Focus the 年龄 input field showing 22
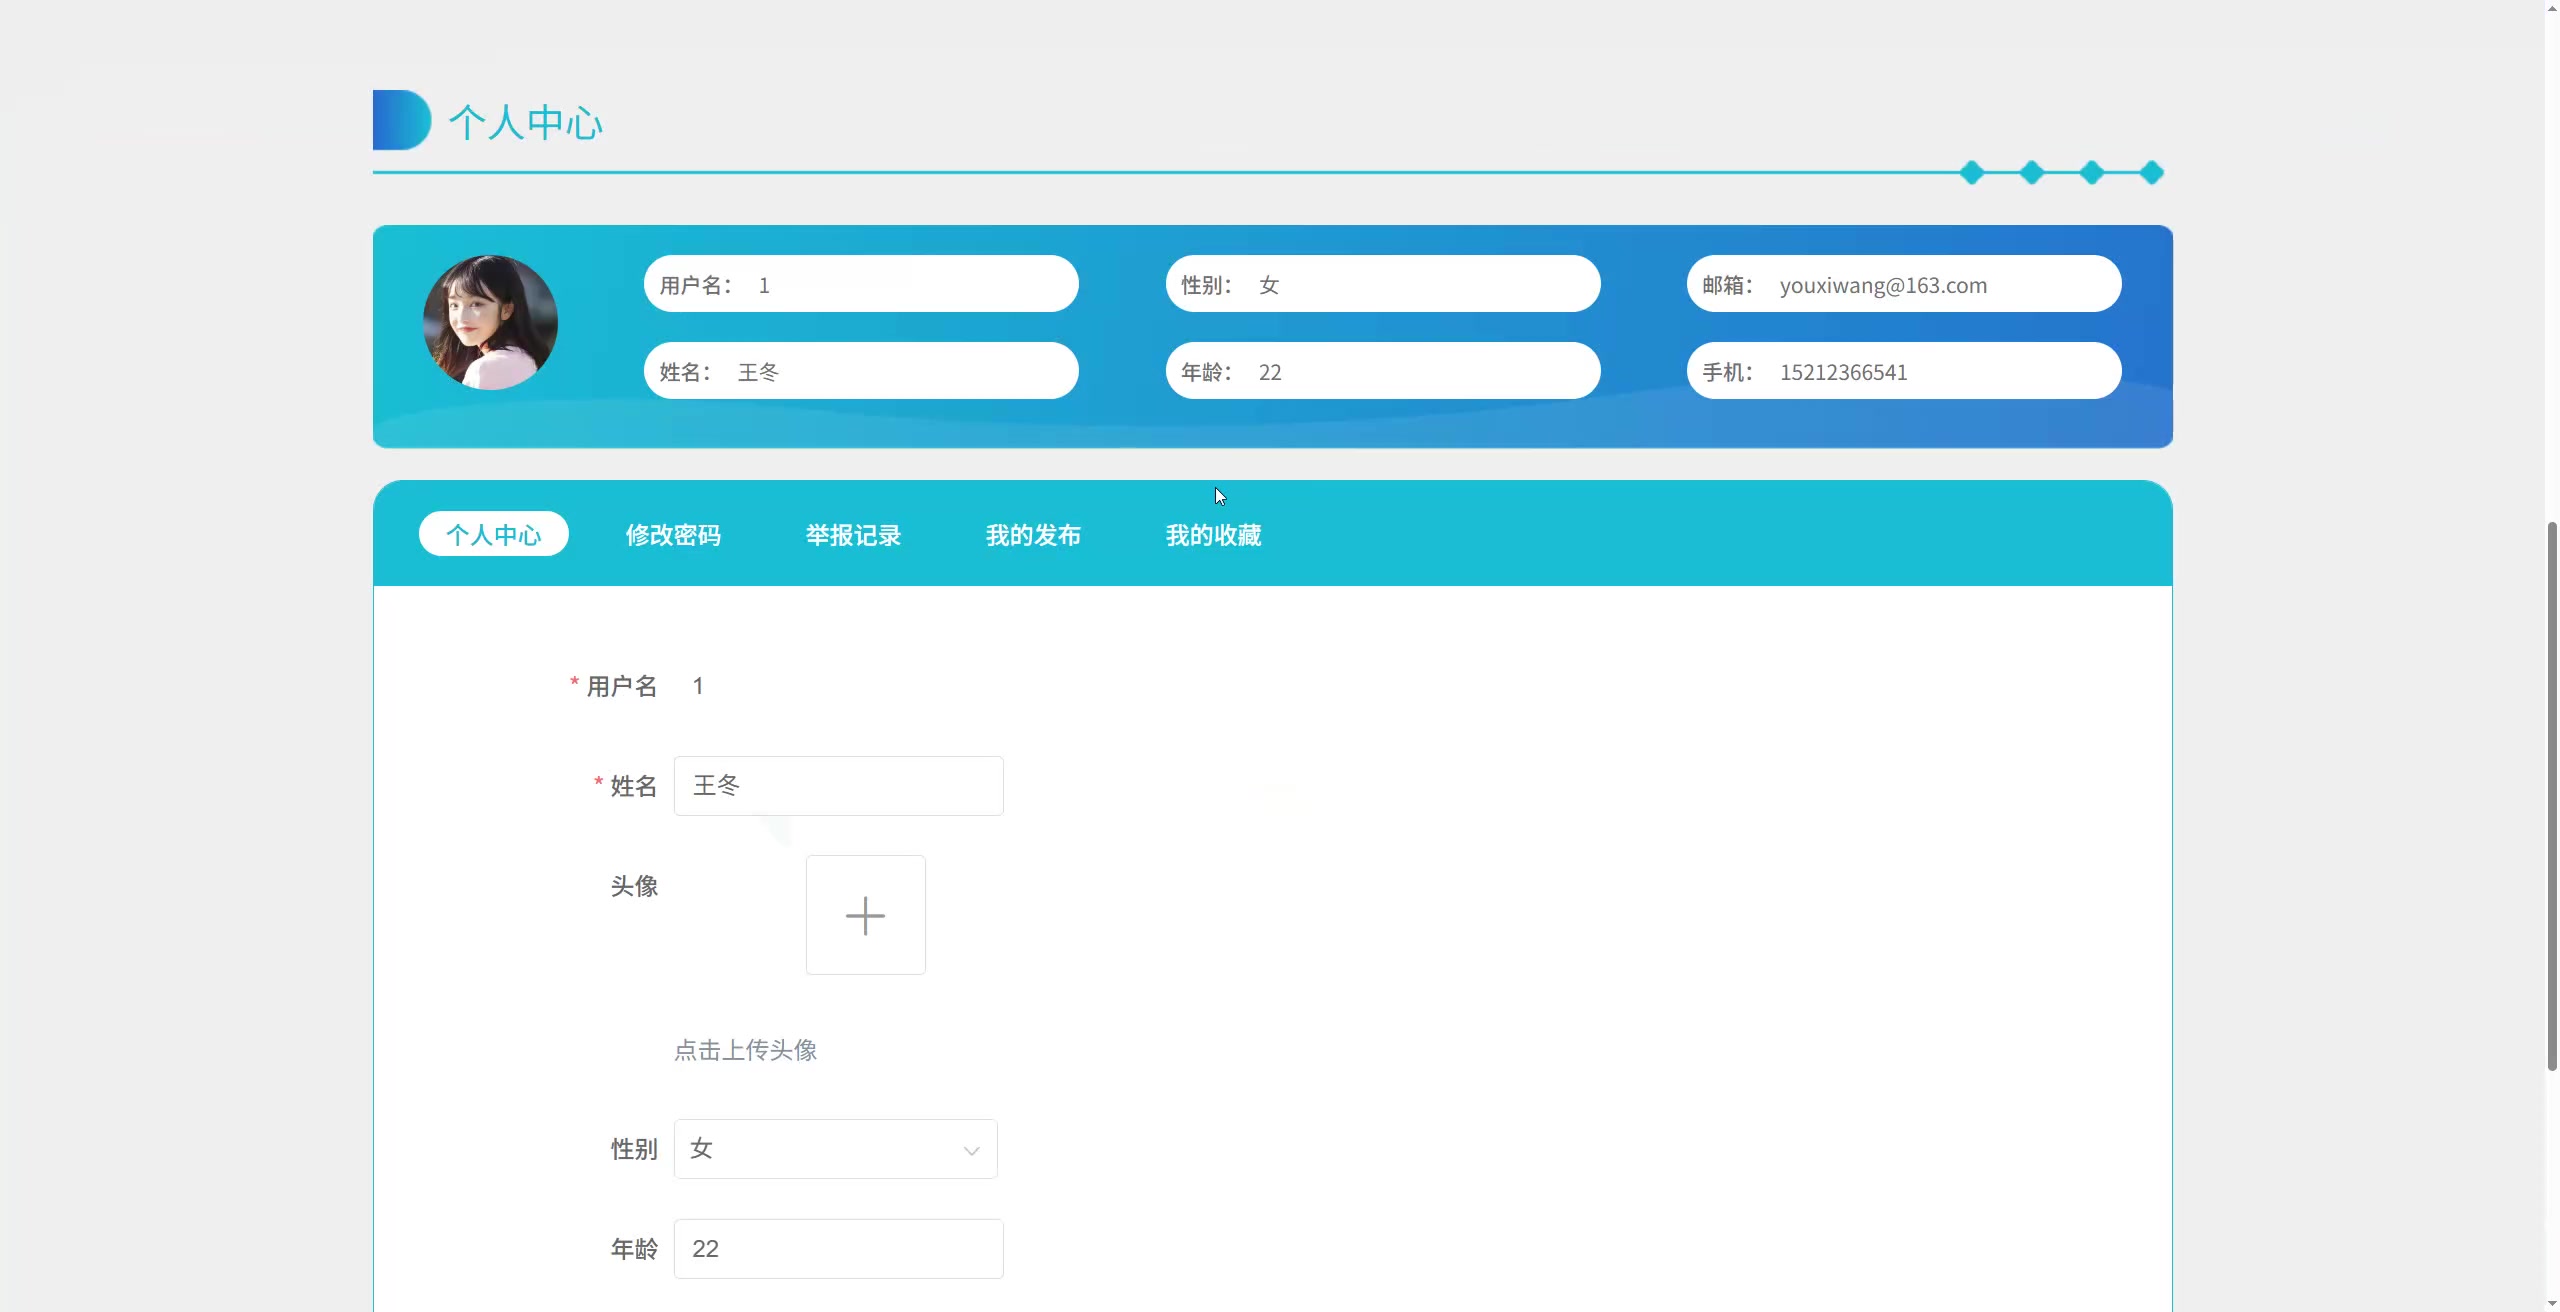2560x1312 pixels. coord(838,1248)
